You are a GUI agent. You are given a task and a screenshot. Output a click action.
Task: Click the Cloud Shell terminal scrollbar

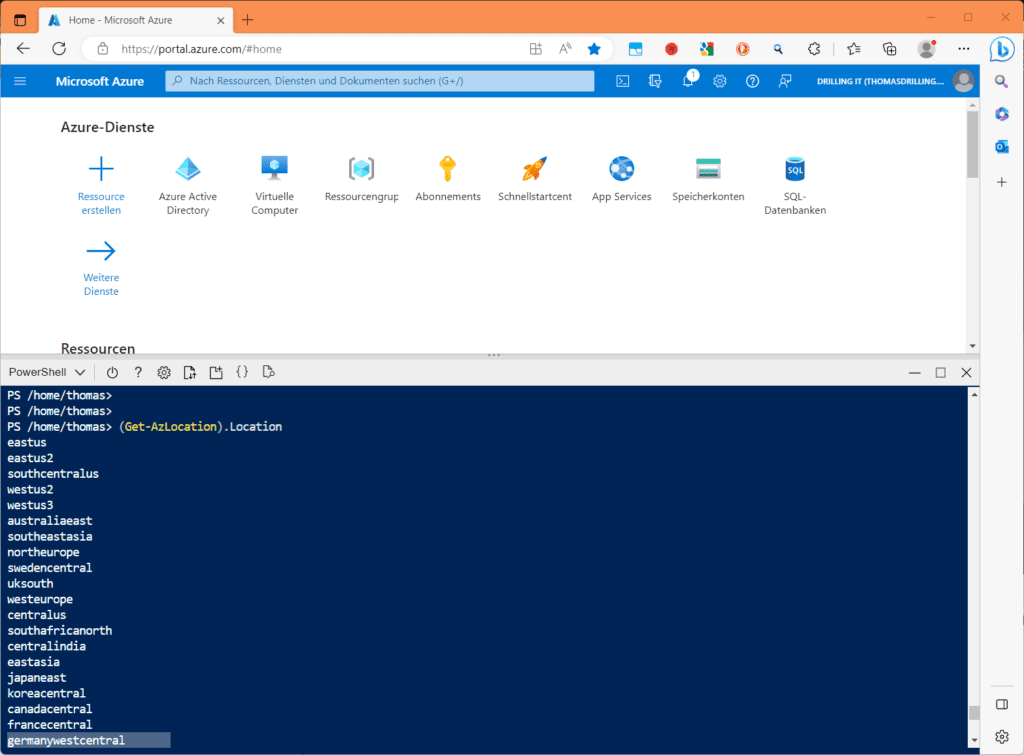[x=974, y=712]
